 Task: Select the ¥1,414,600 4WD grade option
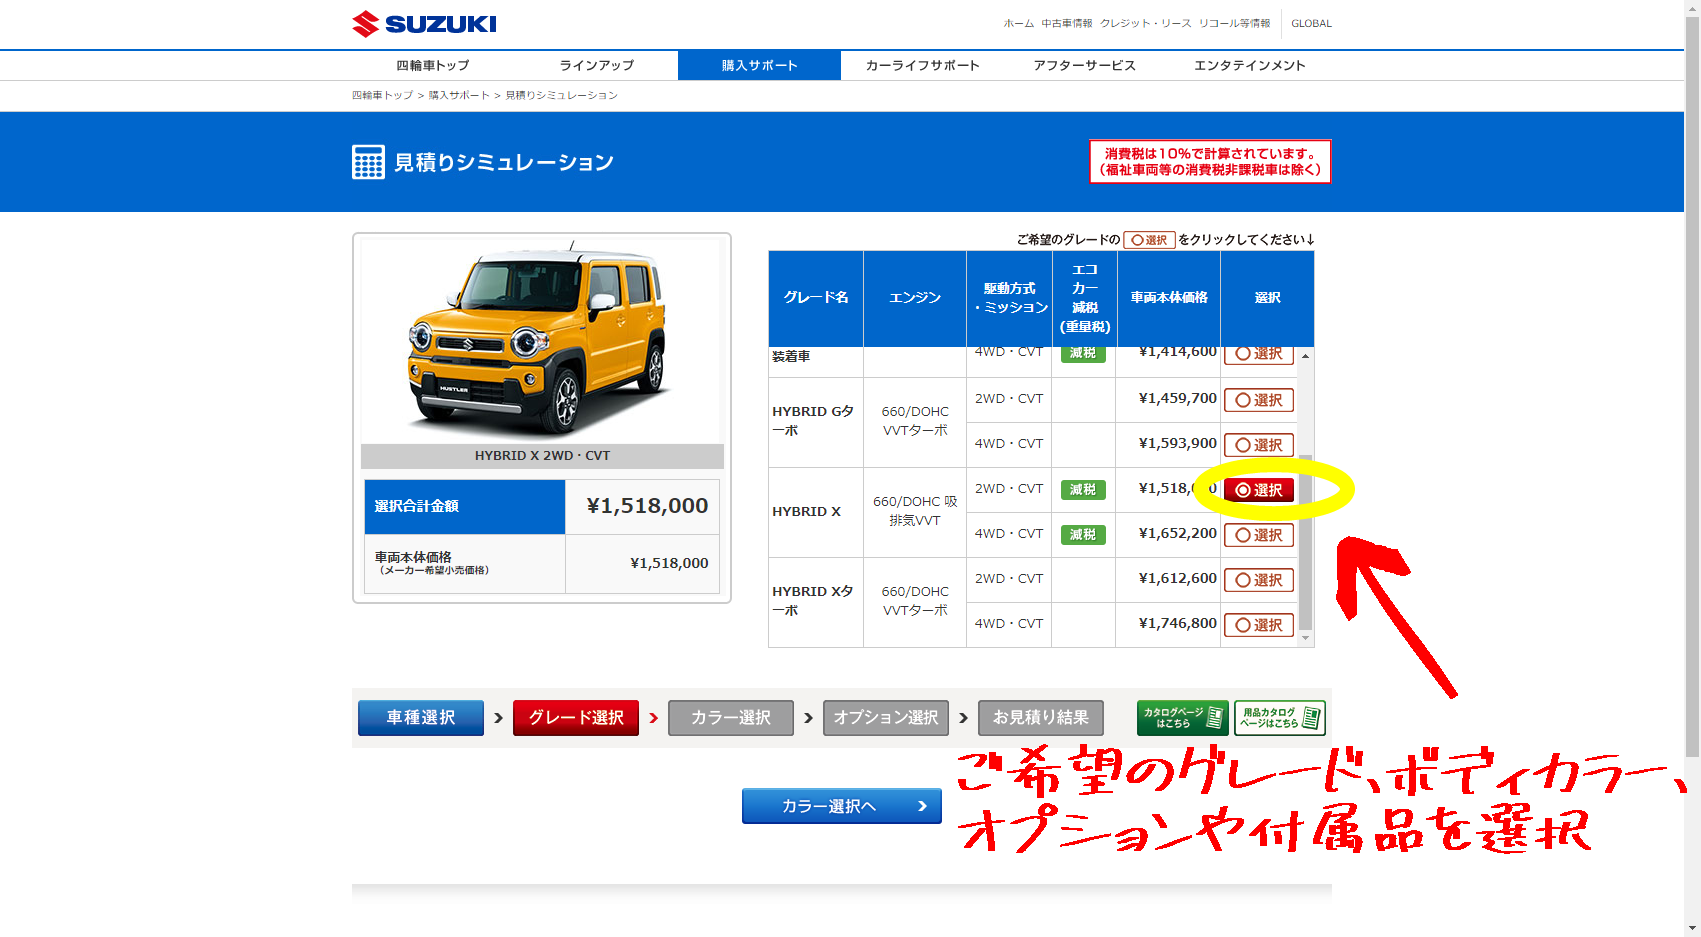(1259, 355)
